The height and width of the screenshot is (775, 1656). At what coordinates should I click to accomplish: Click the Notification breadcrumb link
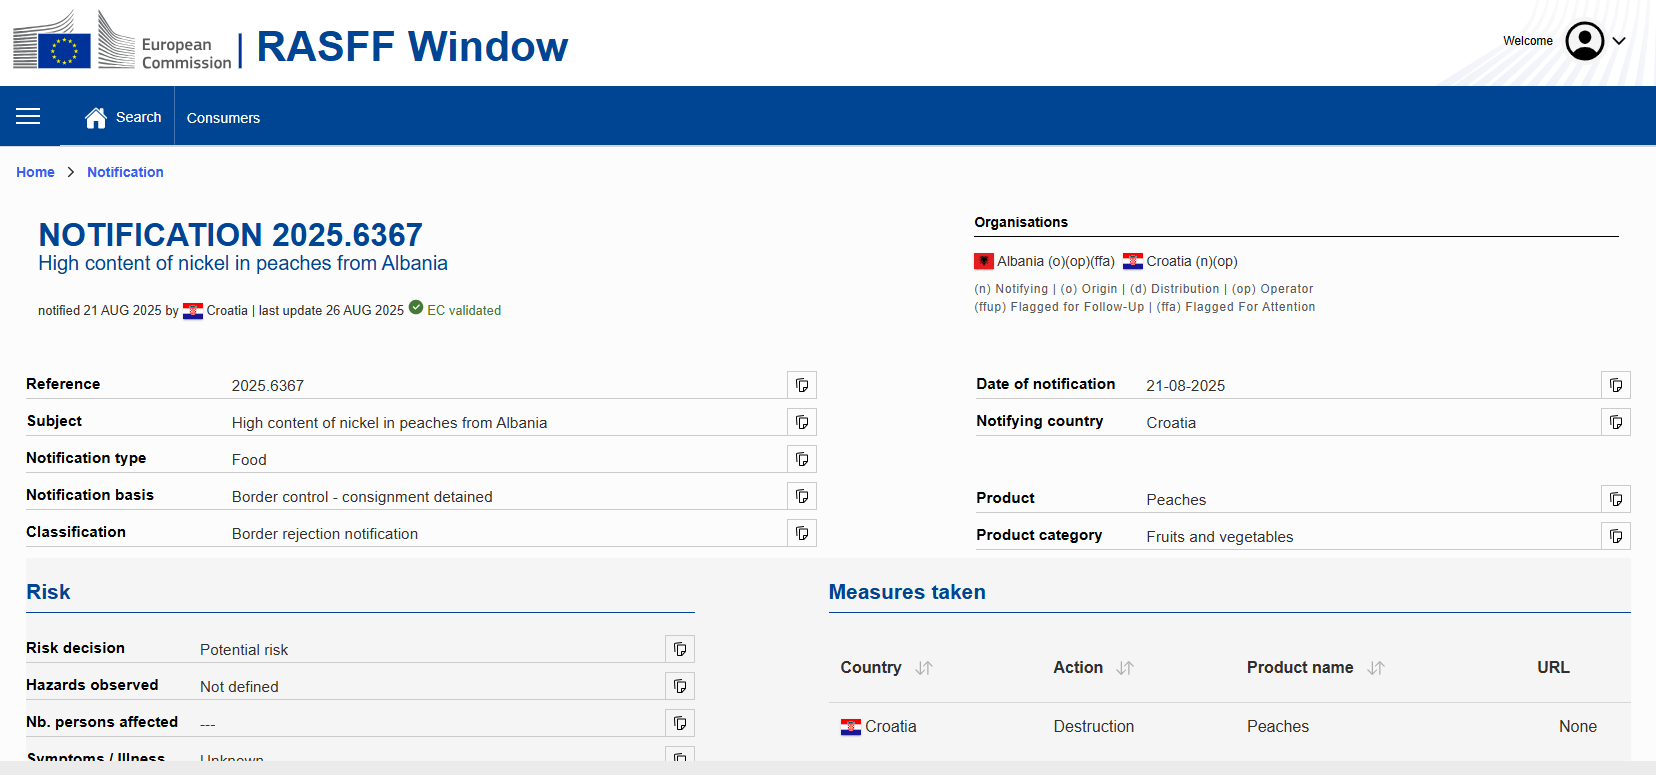[x=125, y=172]
